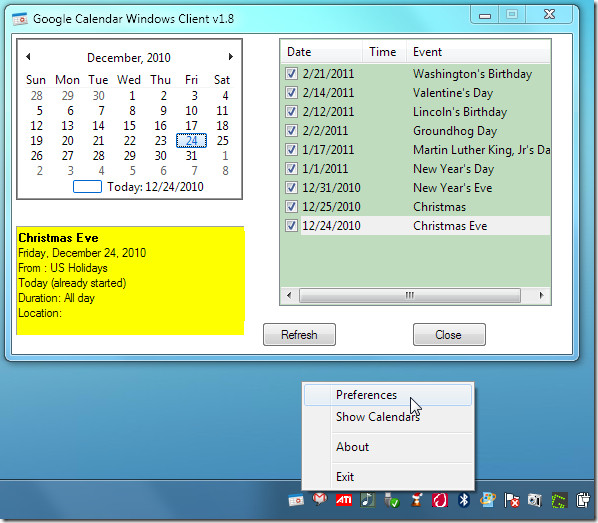This screenshot has width=598, height=523.
Task: Open the Google Calendar client tray icon
Action: point(296,500)
